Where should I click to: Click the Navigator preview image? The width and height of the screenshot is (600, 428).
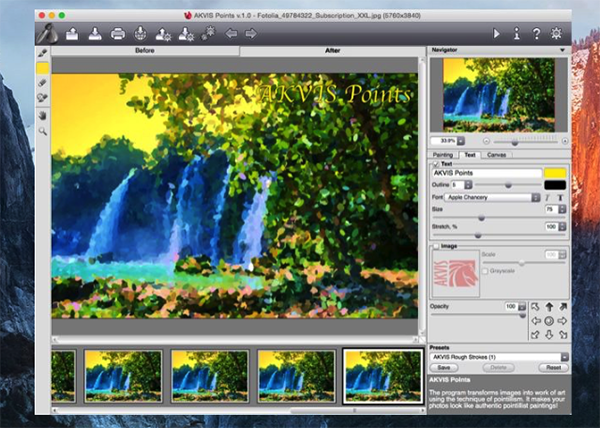pyautogui.click(x=499, y=95)
